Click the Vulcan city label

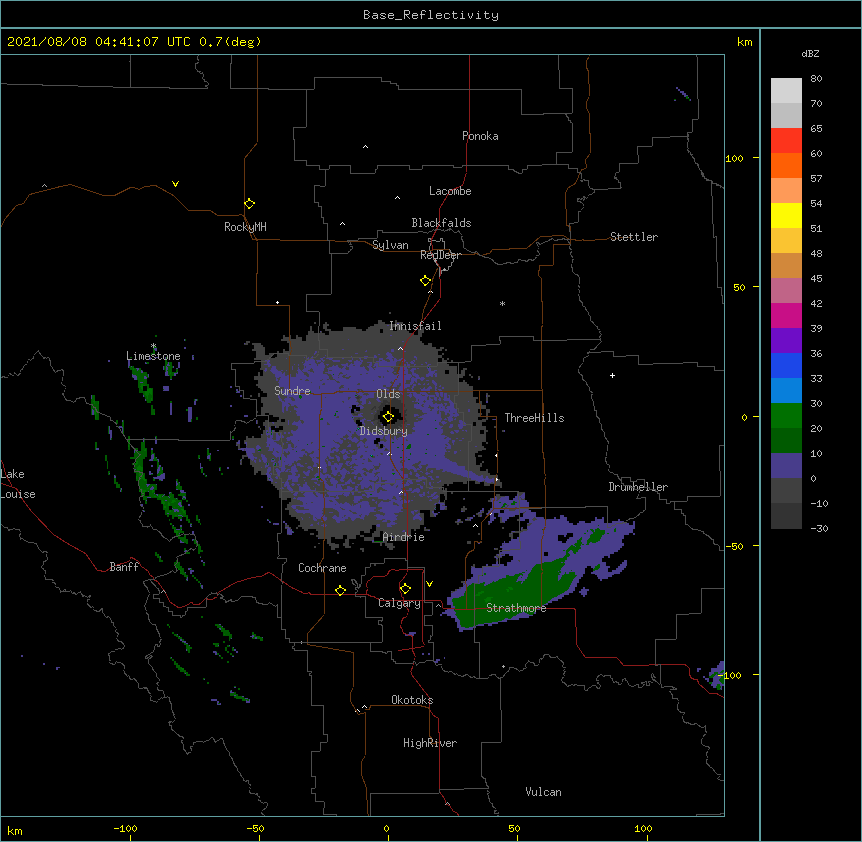coord(543,792)
